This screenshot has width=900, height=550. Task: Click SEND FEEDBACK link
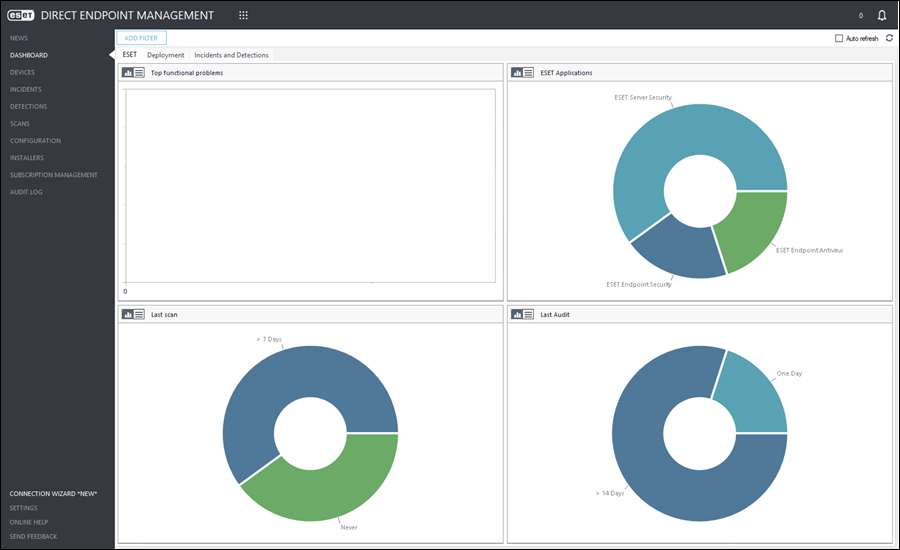click(33, 537)
